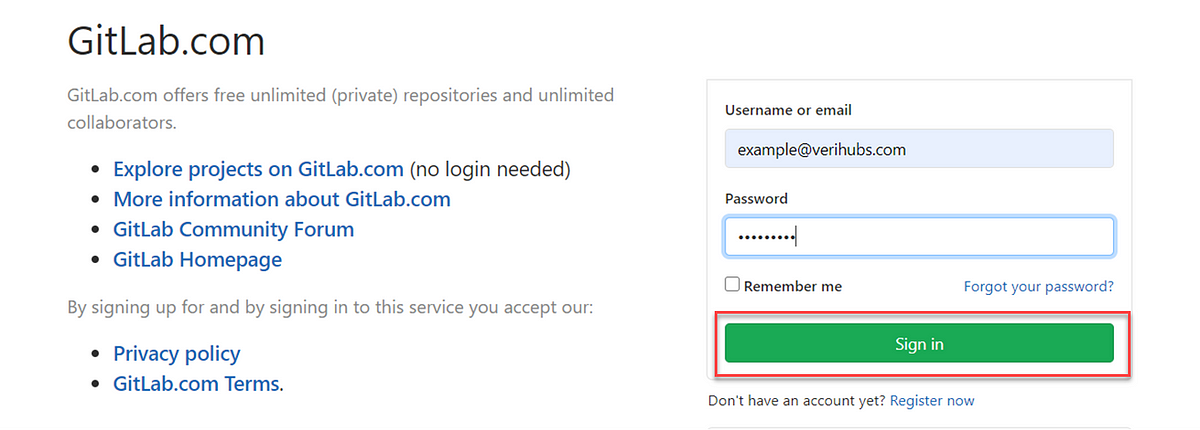
Task: Click the GitLab.com page heading
Action: click(167, 42)
